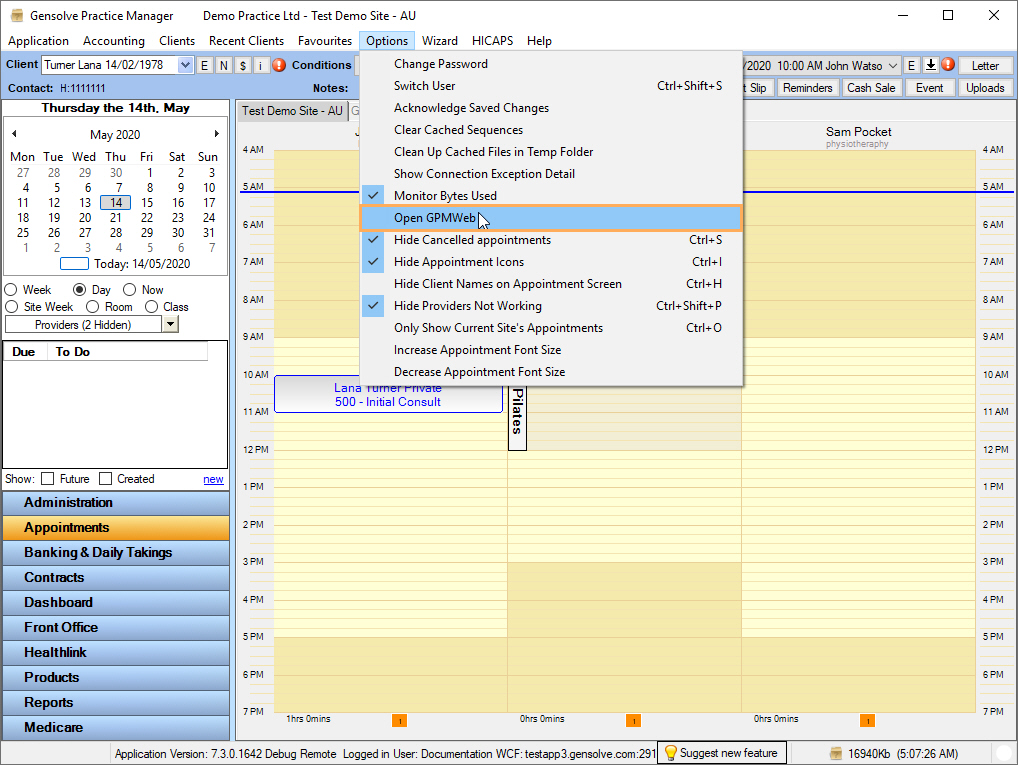The image size is (1018, 765).
Task: Open the appointment dropdown showing John Watso
Action: 892,65
